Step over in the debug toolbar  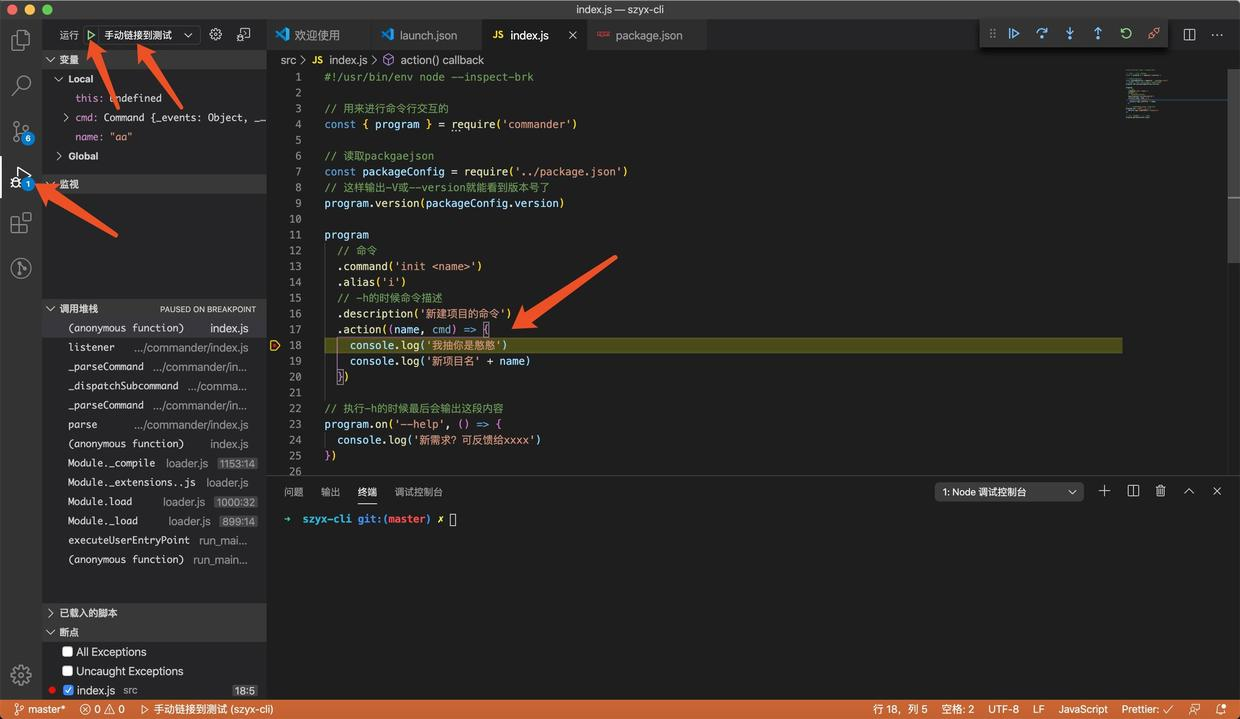coord(1041,33)
